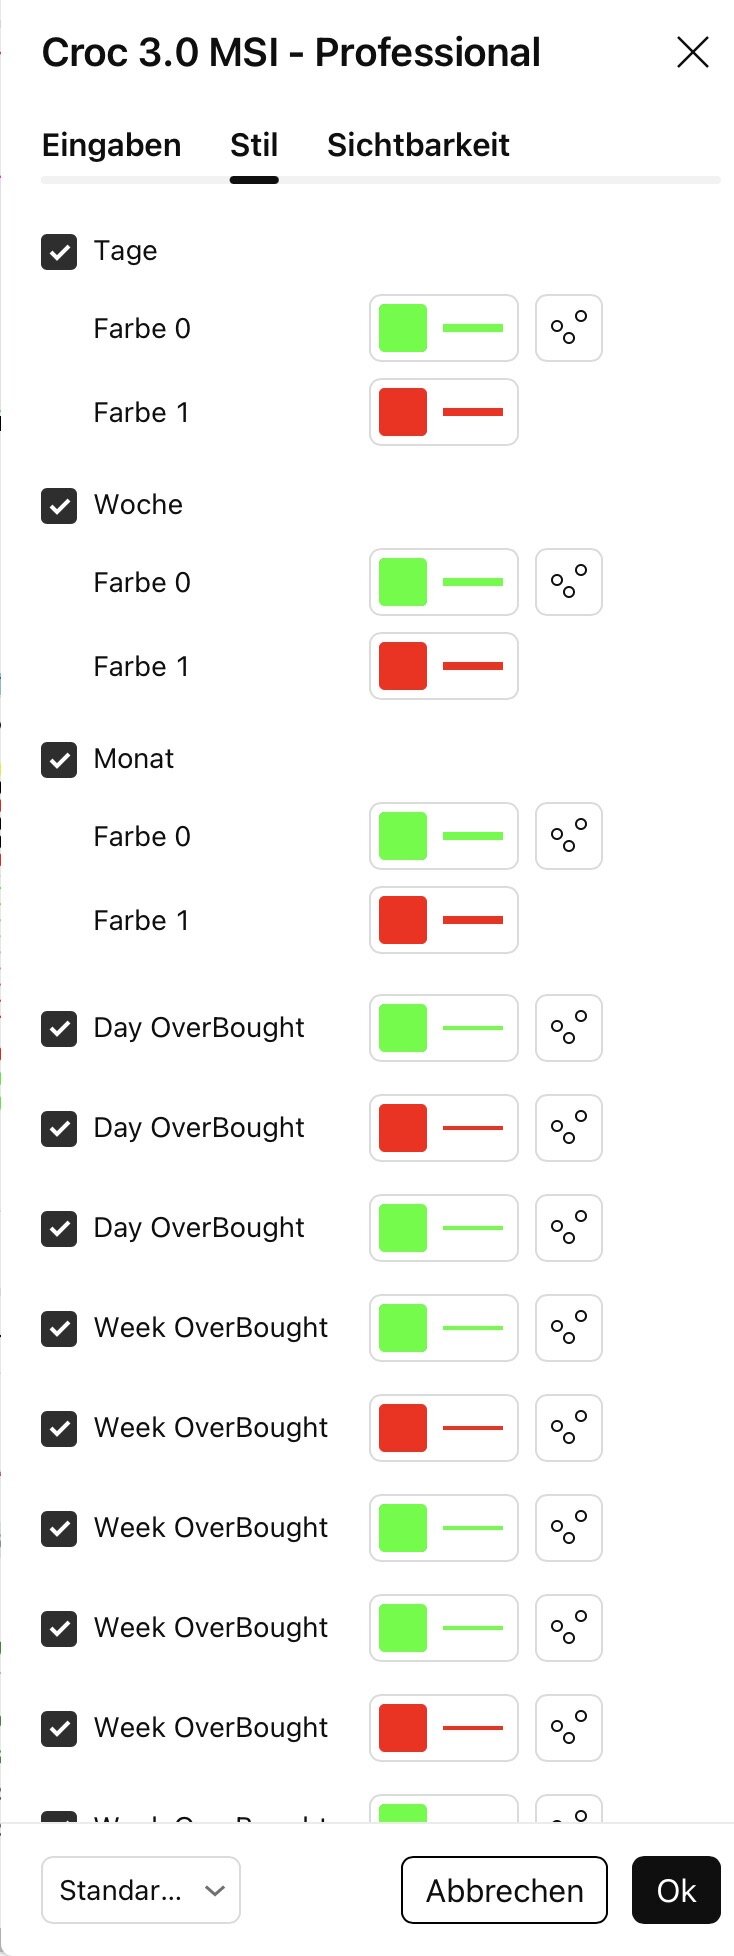Select the Stil tab
The height and width of the screenshot is (1956, 734).
tap(254, 145)
